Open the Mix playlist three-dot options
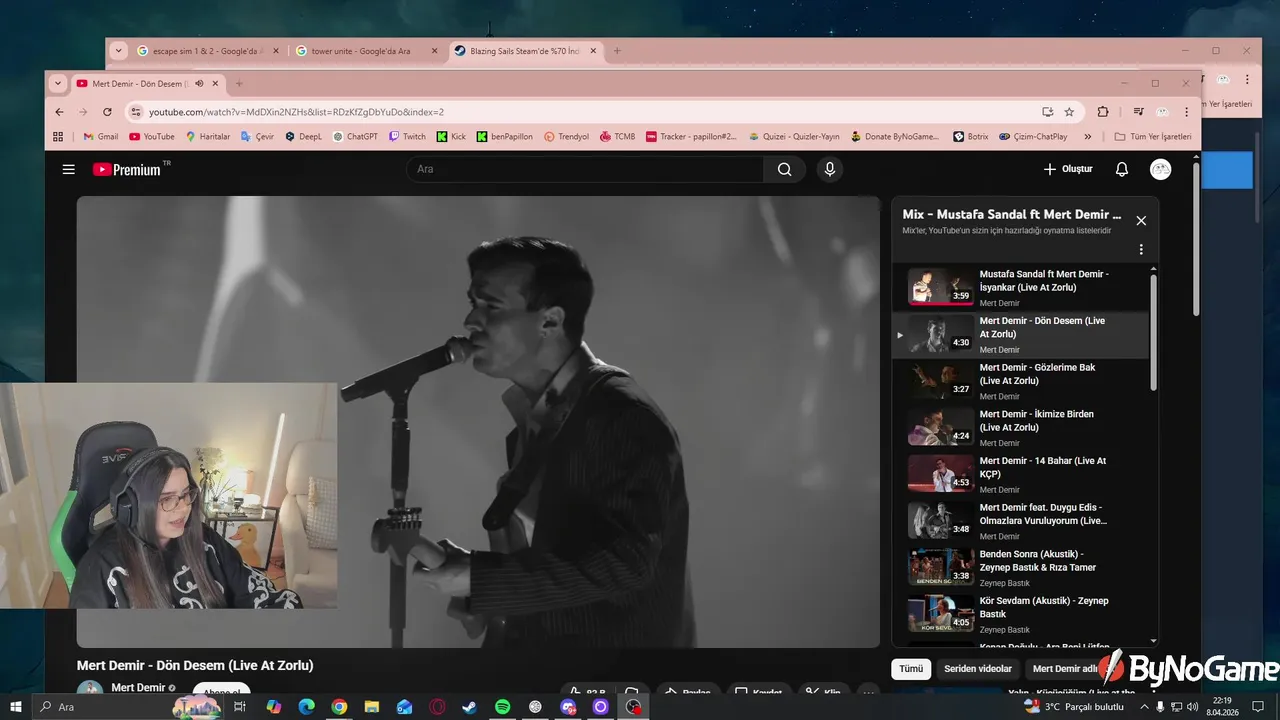The width and height of the screenshot is (1280, 720). [1141, 250]
